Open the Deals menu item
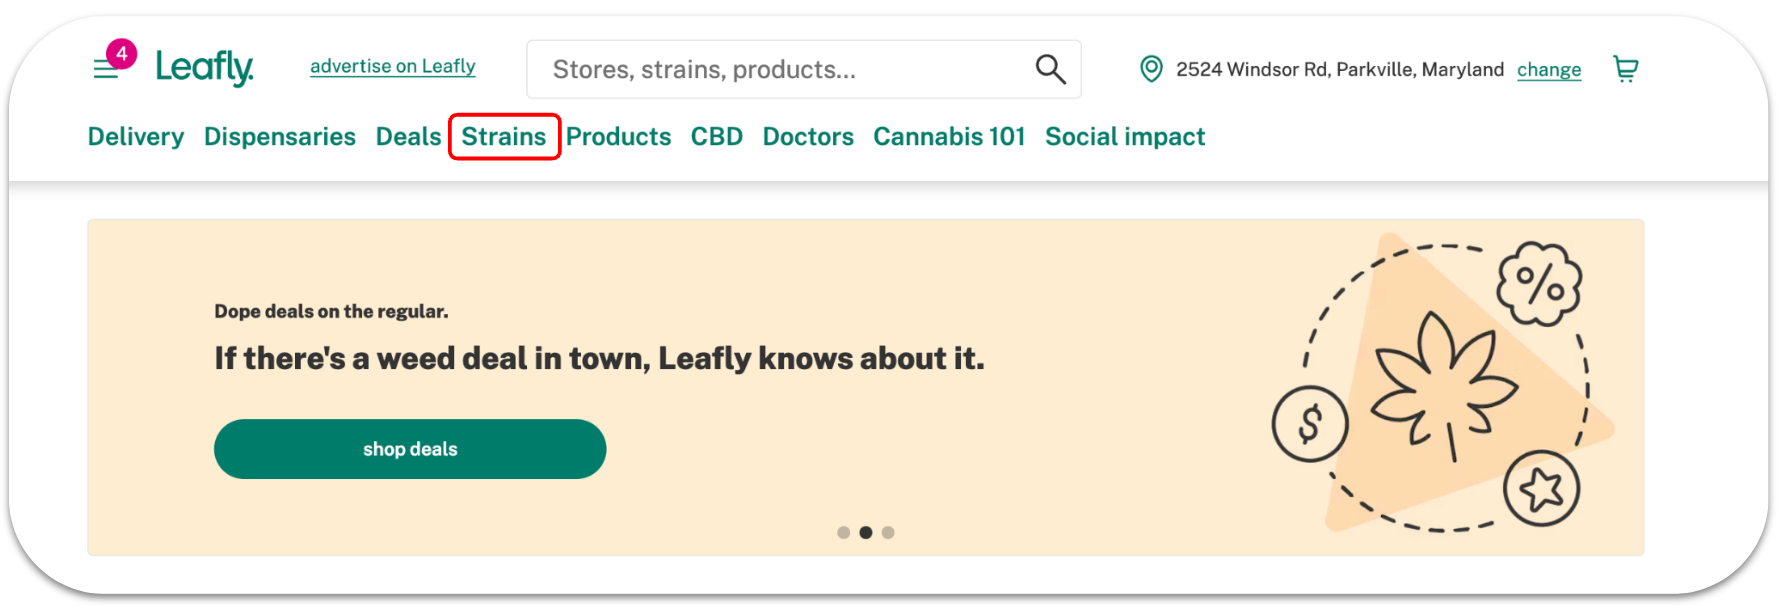Image resolution: width=1778 pixels, height=606 pixels. 408,136
